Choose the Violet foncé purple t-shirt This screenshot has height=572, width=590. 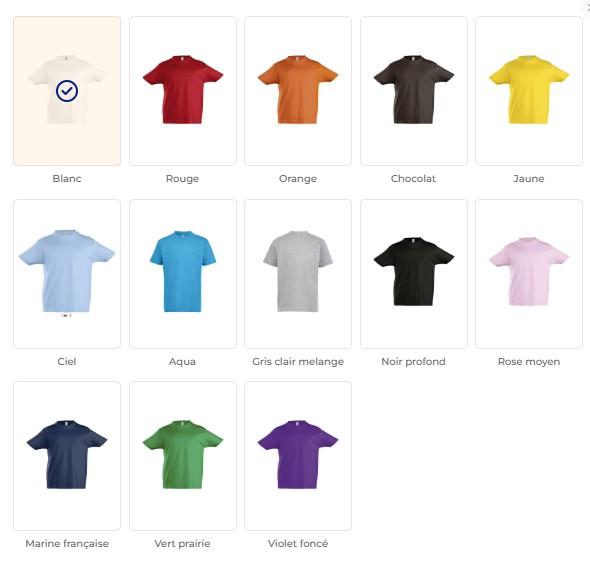(x=298, y=456)
